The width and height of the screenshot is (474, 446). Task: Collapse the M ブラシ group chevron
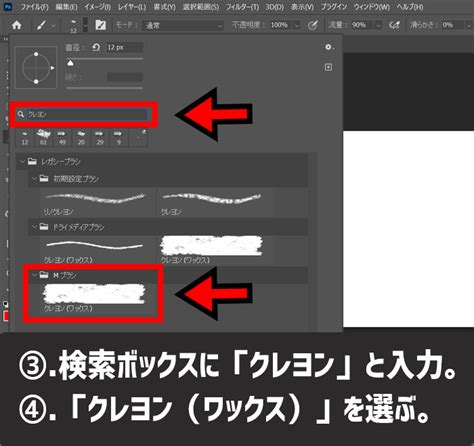(34, 275)
